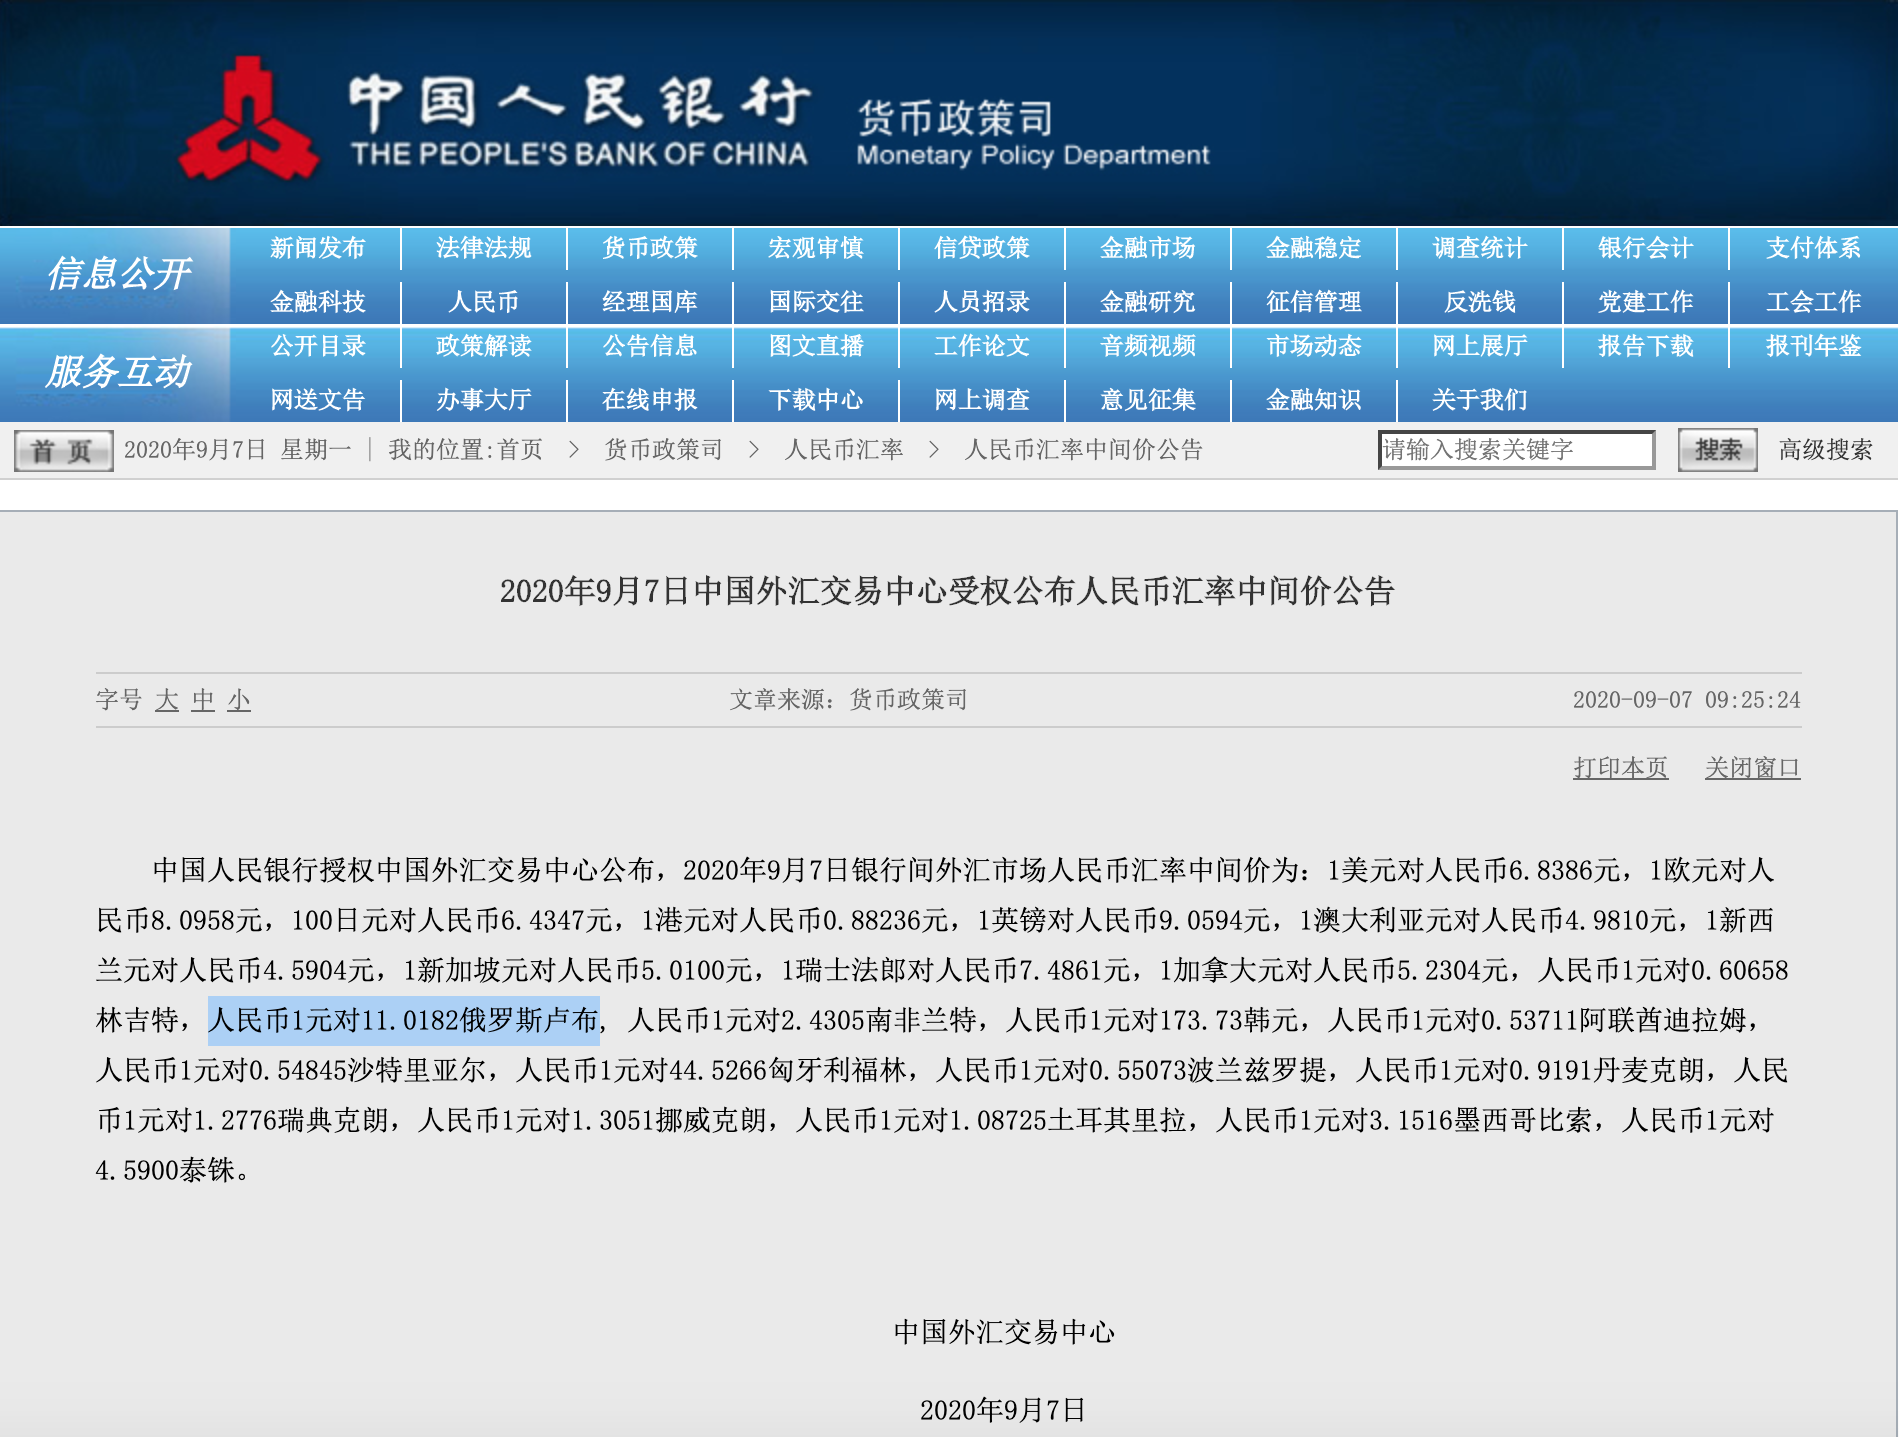The image size is (1899, 1437).
Task: Open 高级搜索 advanced search
Action: (x=1825, y=450)
